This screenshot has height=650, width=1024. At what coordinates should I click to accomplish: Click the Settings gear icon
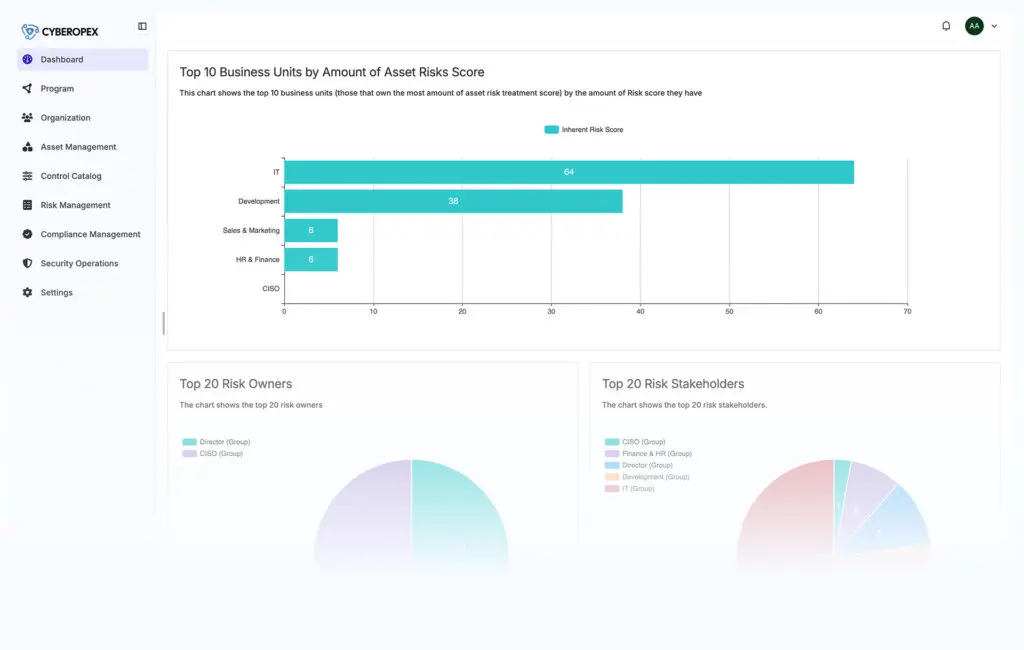coord(27,292)
